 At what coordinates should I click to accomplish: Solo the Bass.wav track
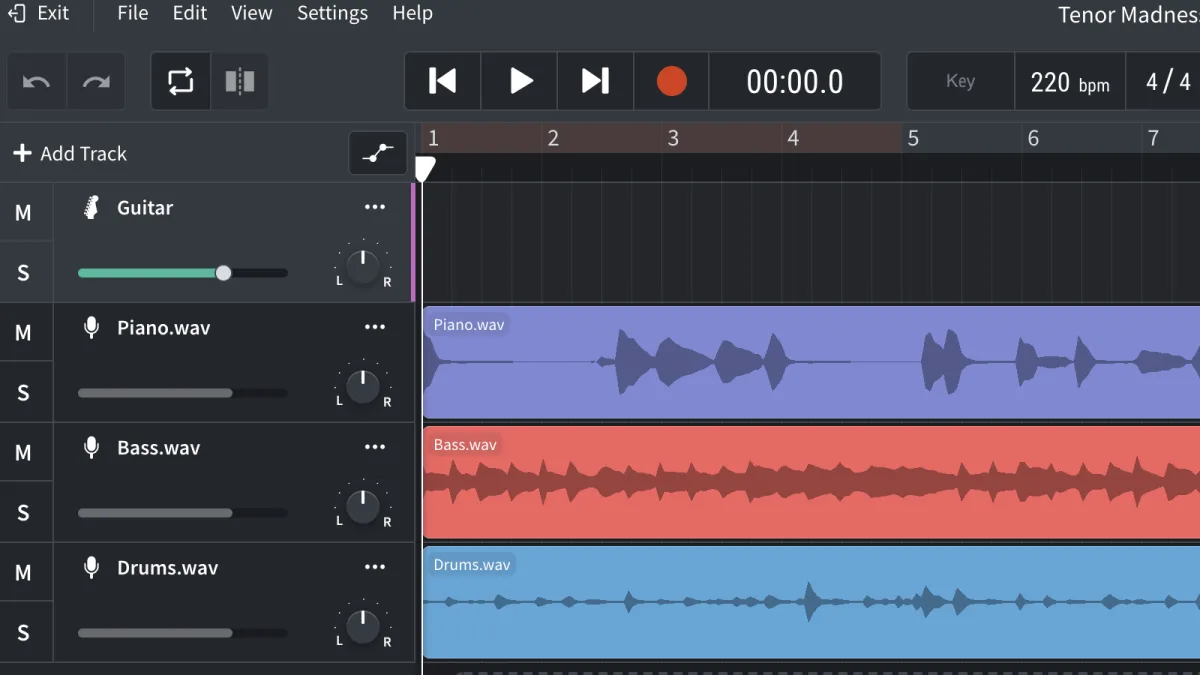(23, 512)
